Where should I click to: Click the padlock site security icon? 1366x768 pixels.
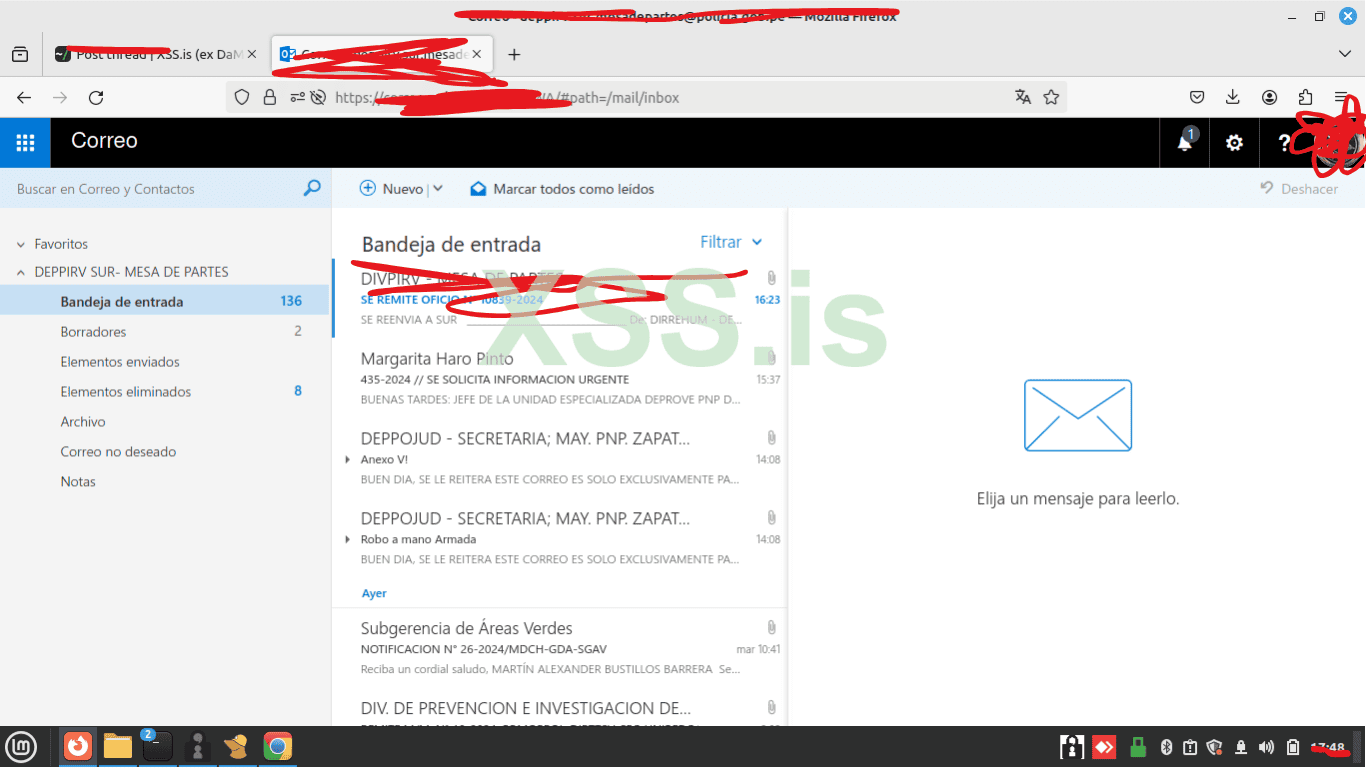pos(269,97)
